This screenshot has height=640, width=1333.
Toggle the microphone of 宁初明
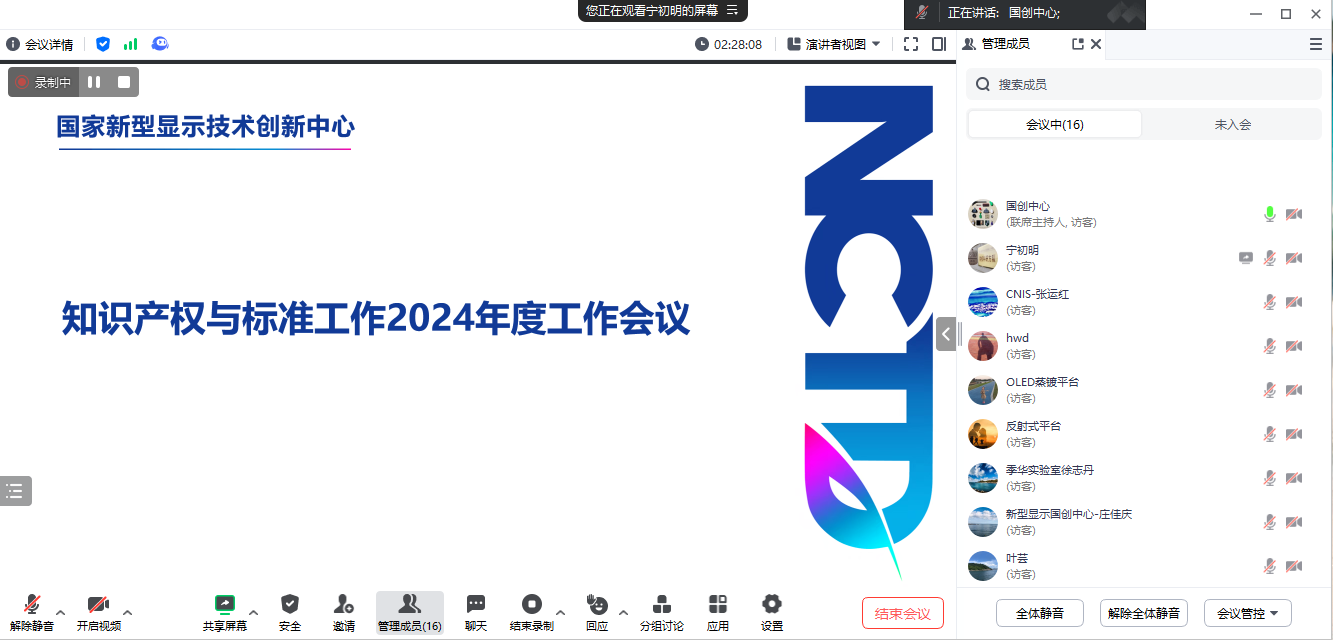coord(1270,258)
